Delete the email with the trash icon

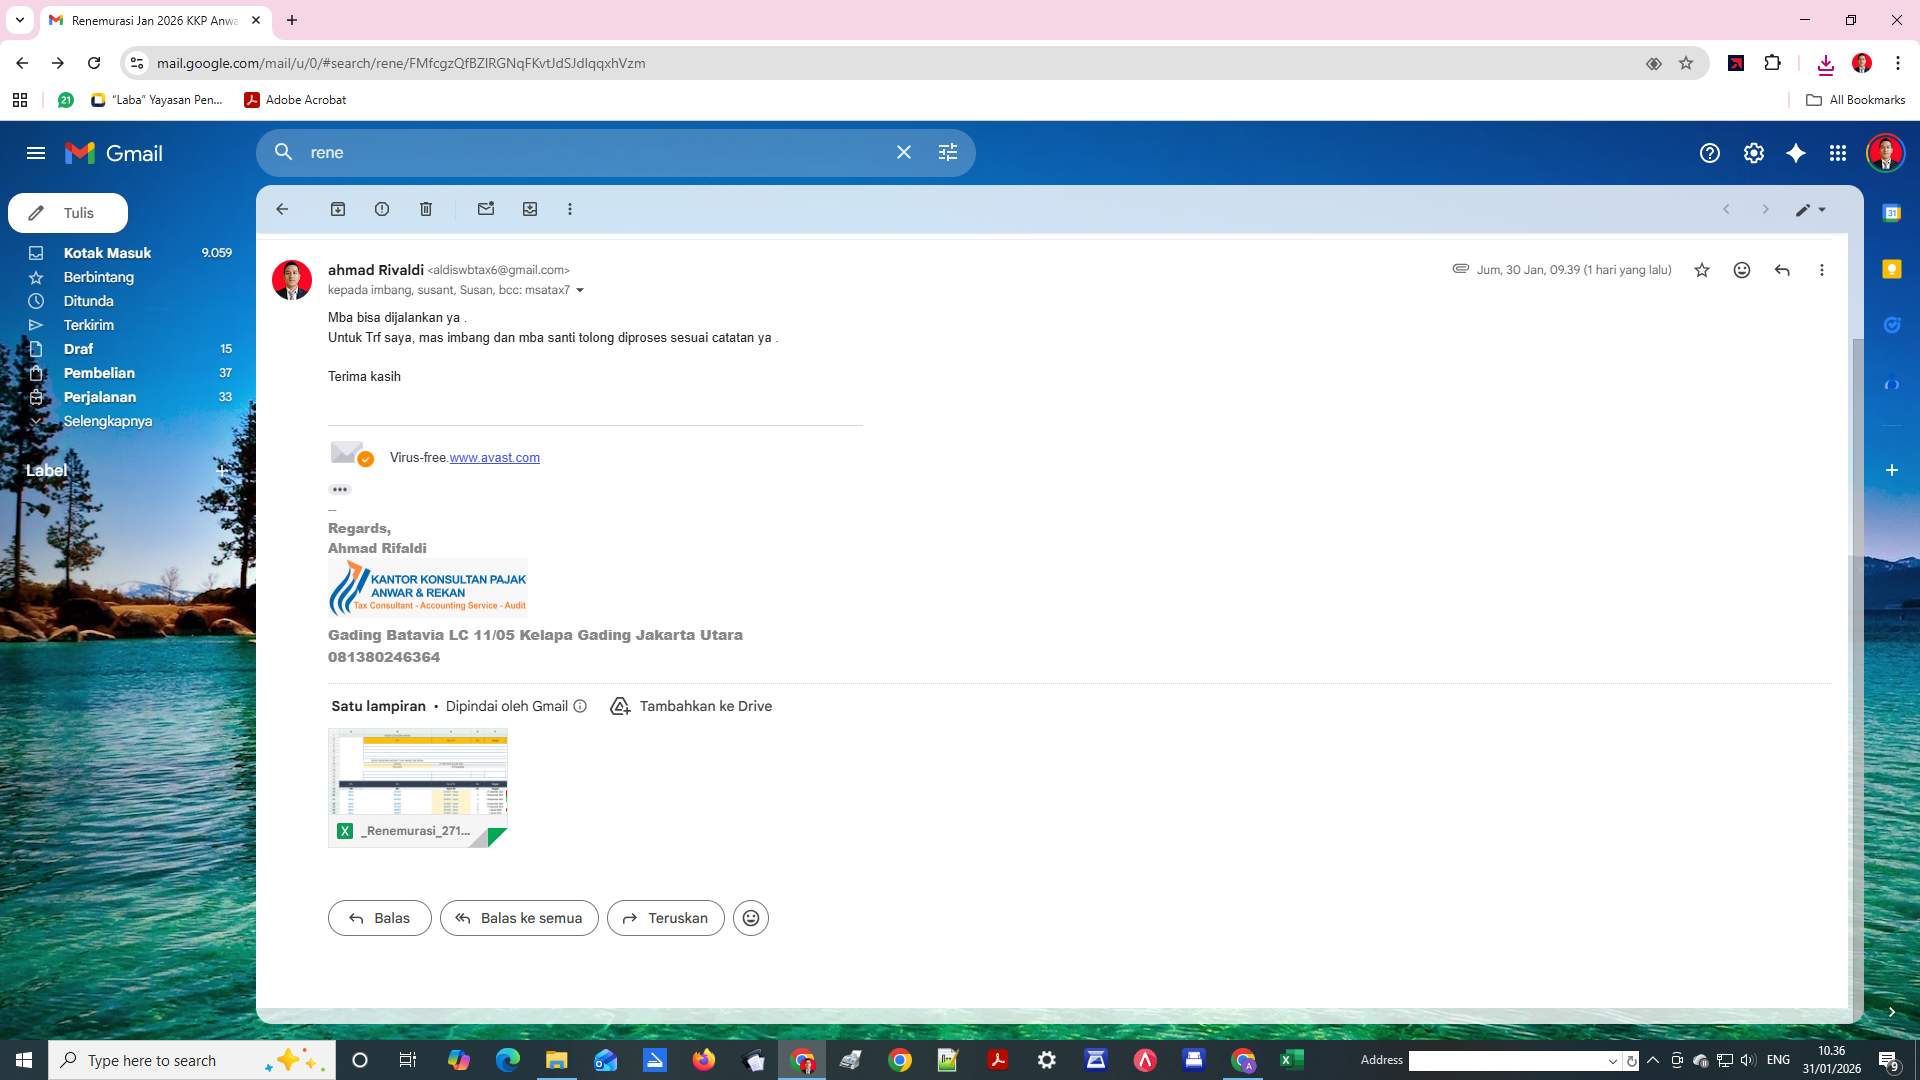426,209
